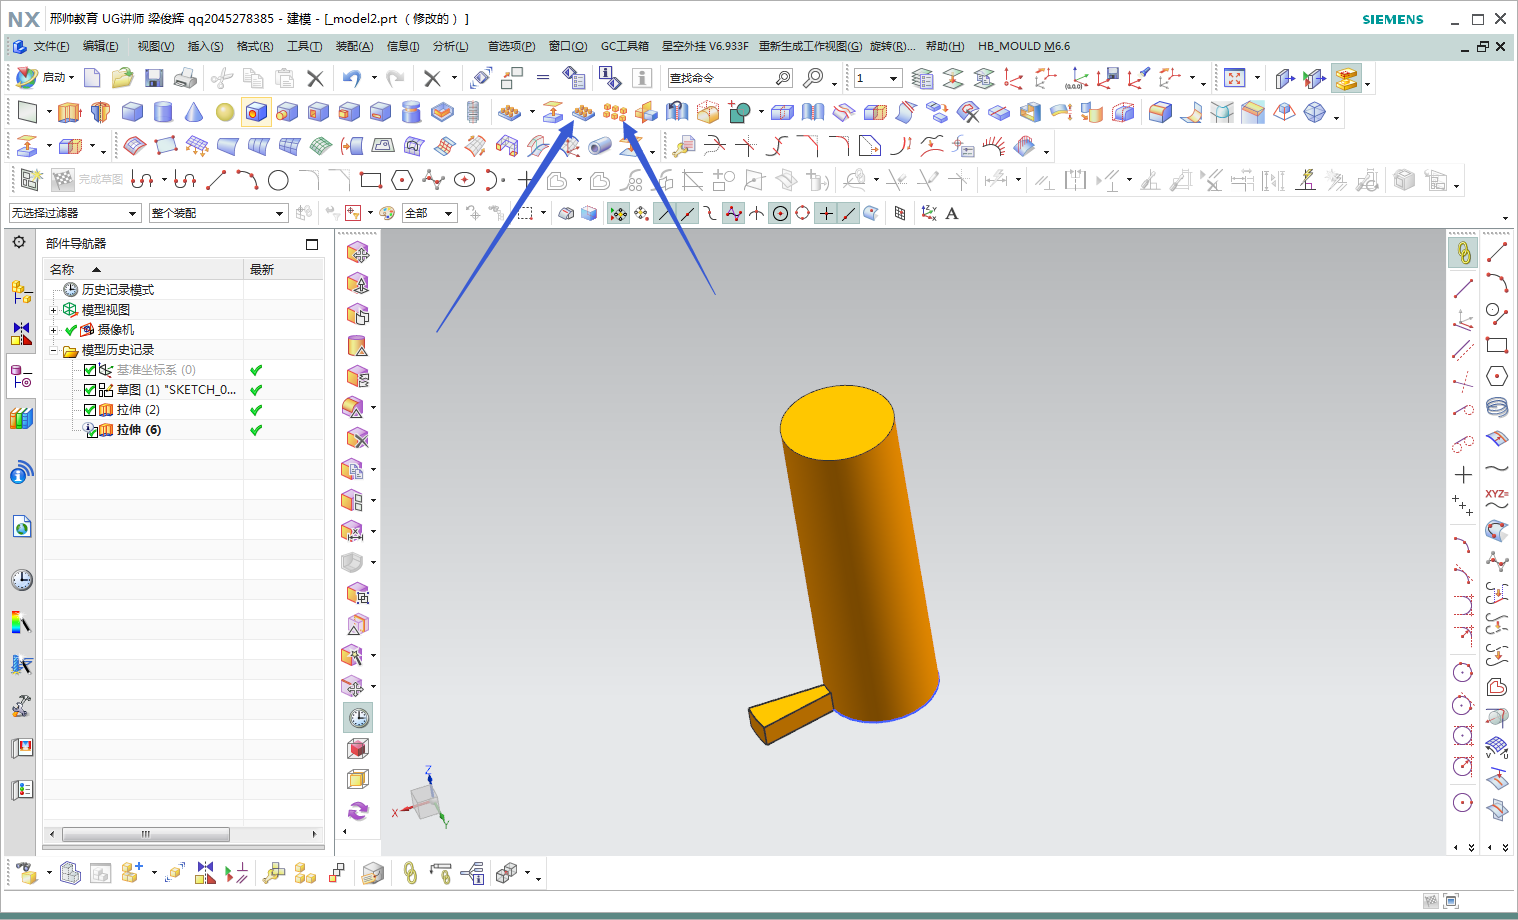Toggle the 基准坐标系 (0) checkbox
The height and width of the screenshot is (920, 1518).
pyautogui.click(x=90, y=370)
